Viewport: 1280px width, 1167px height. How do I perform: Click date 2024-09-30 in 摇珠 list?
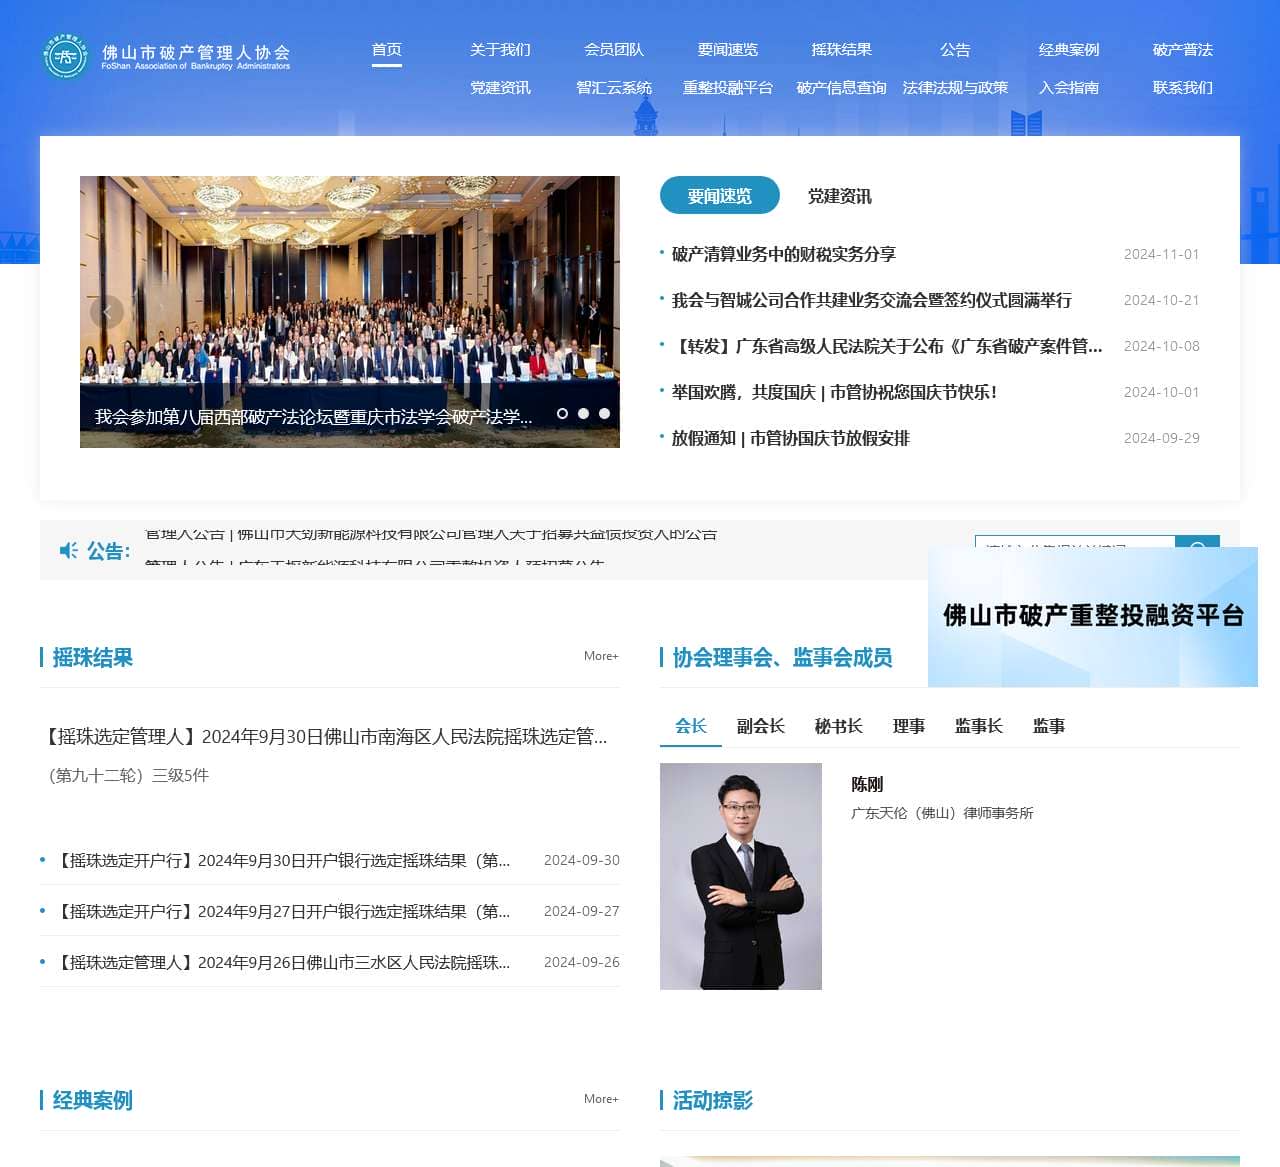coord(581,860)
